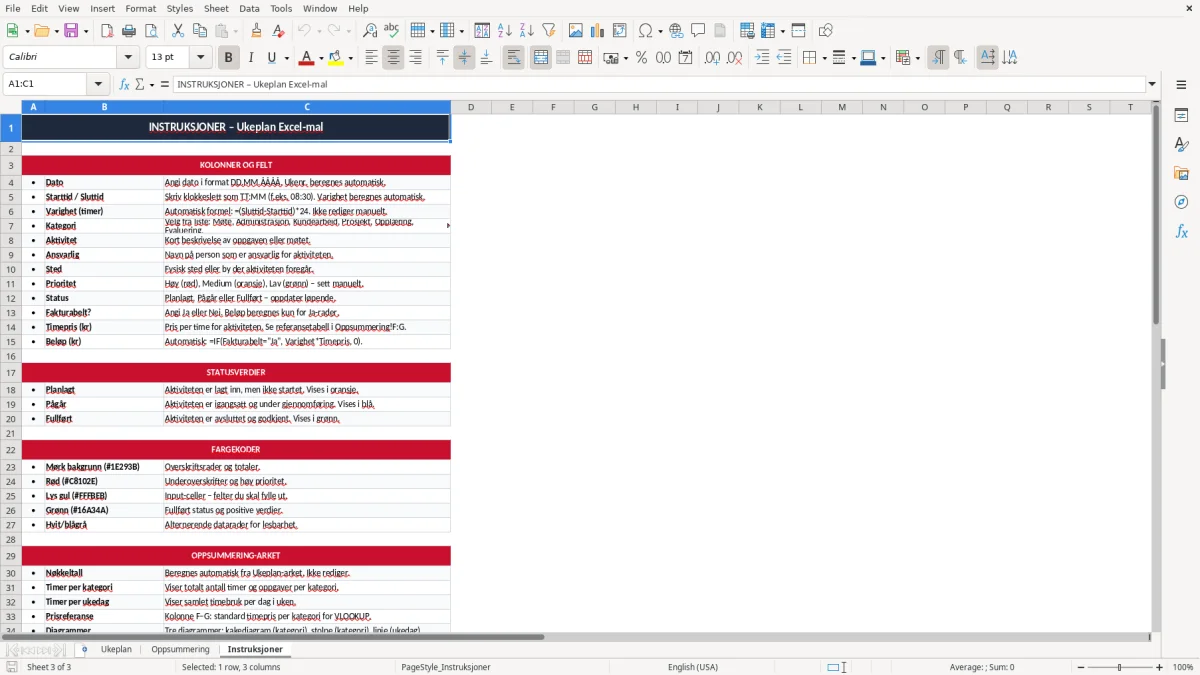Viewport: 1200px width, 675px height.
Task: Open the Data menu
Action: tap(249, 8)
